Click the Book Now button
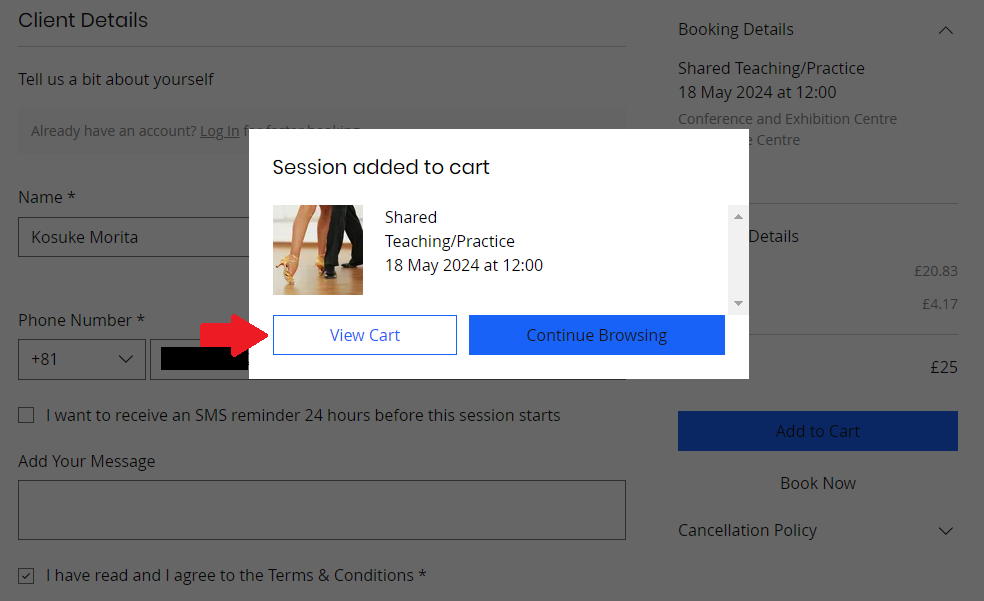 [x=818, y=483]
